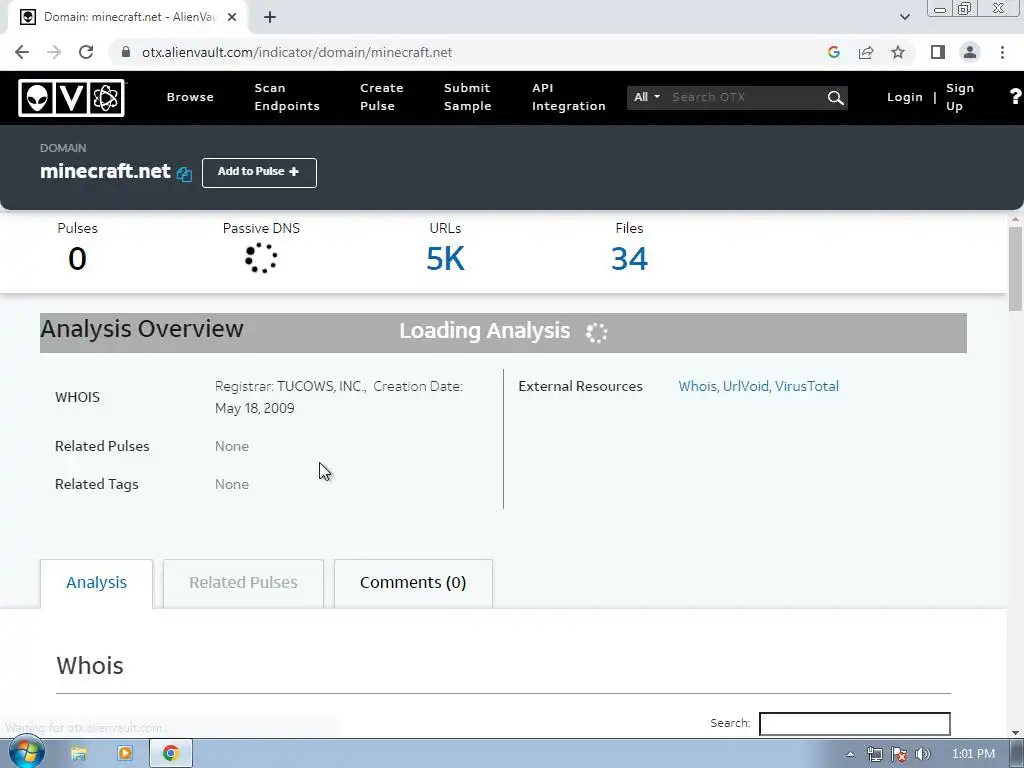Viewport: 1024px width, 768px height.
Task: Focus the Search OTX input field
Action: coord(744,97)
